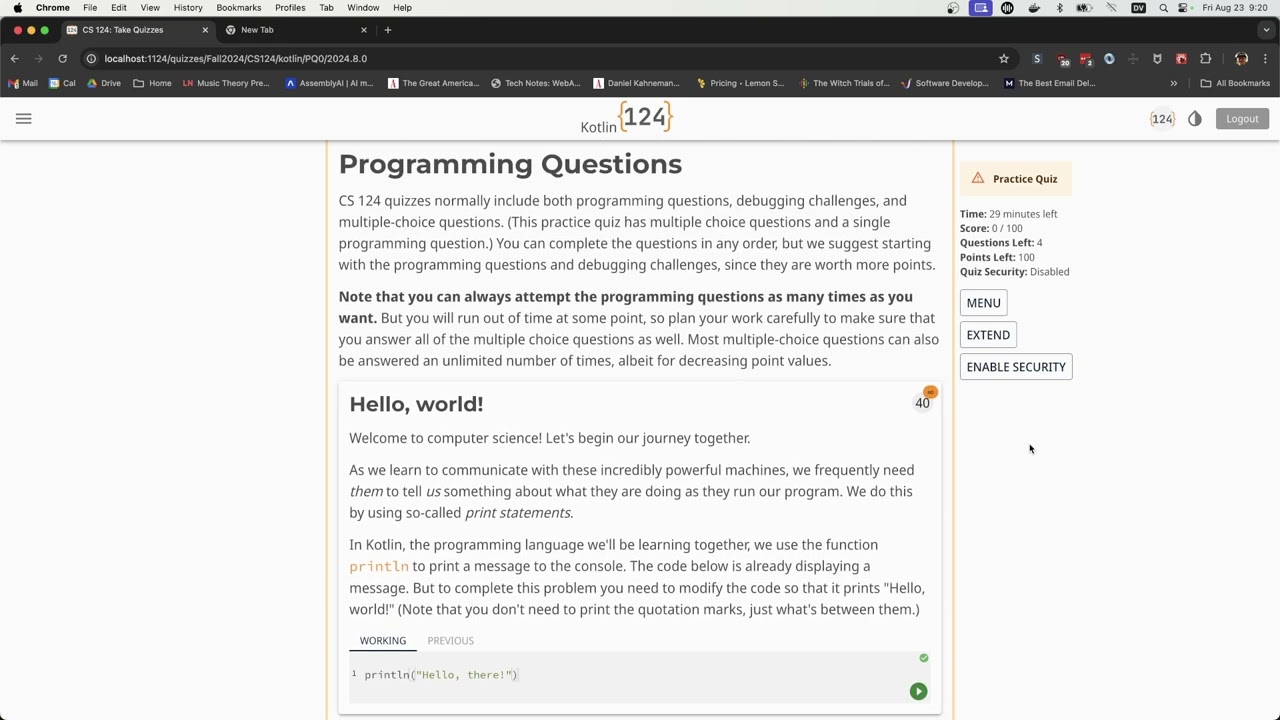The width and height of the screenshot is (1280, 720).
Task: Close the New Tab browser tab
Action: 364,30
